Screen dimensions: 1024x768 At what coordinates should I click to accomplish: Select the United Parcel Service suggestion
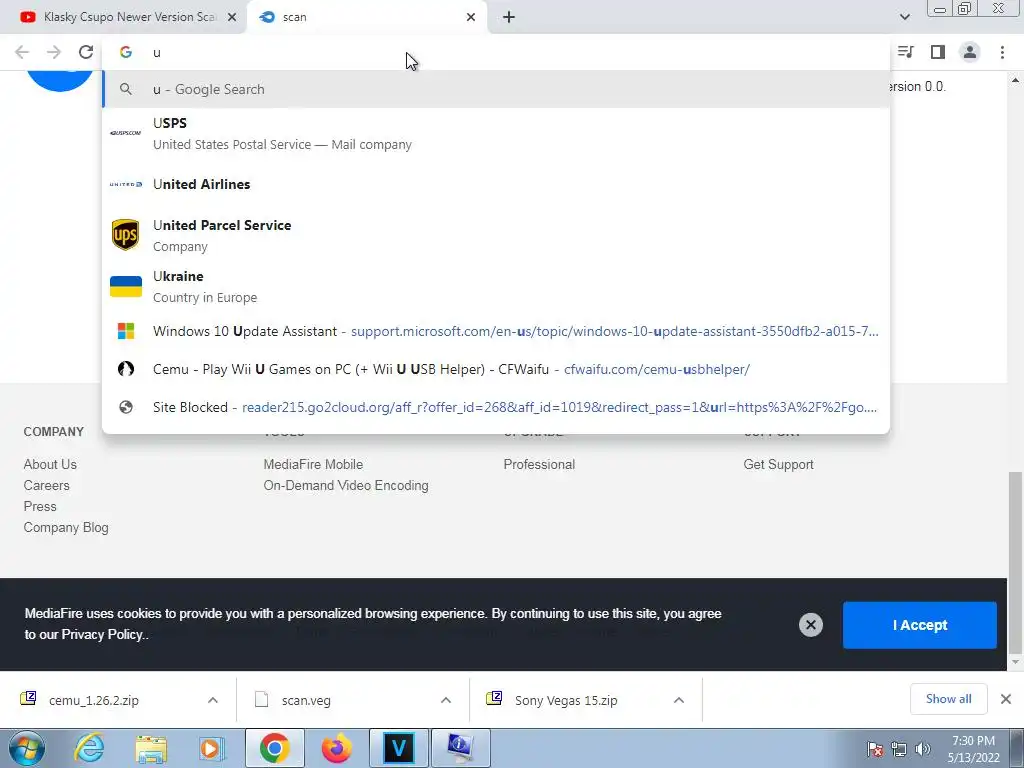pyautogui.click(x=496, y=235)
